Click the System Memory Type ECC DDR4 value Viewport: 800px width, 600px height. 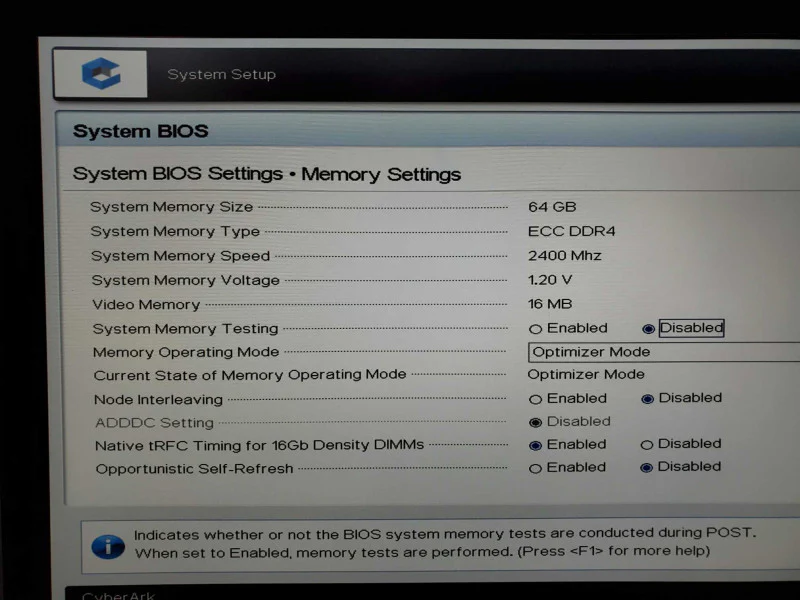(x=571, y=231)
